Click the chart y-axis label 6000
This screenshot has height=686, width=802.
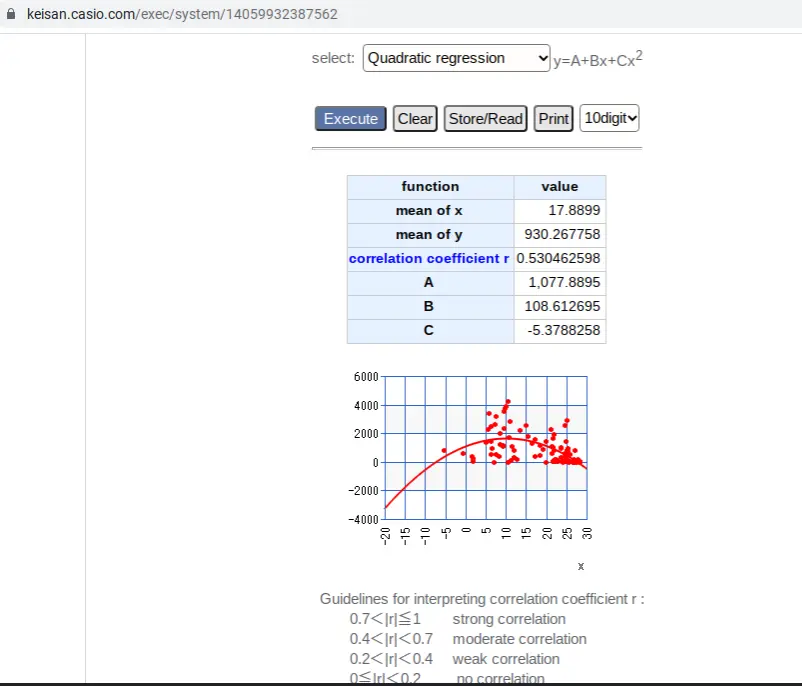366,377
